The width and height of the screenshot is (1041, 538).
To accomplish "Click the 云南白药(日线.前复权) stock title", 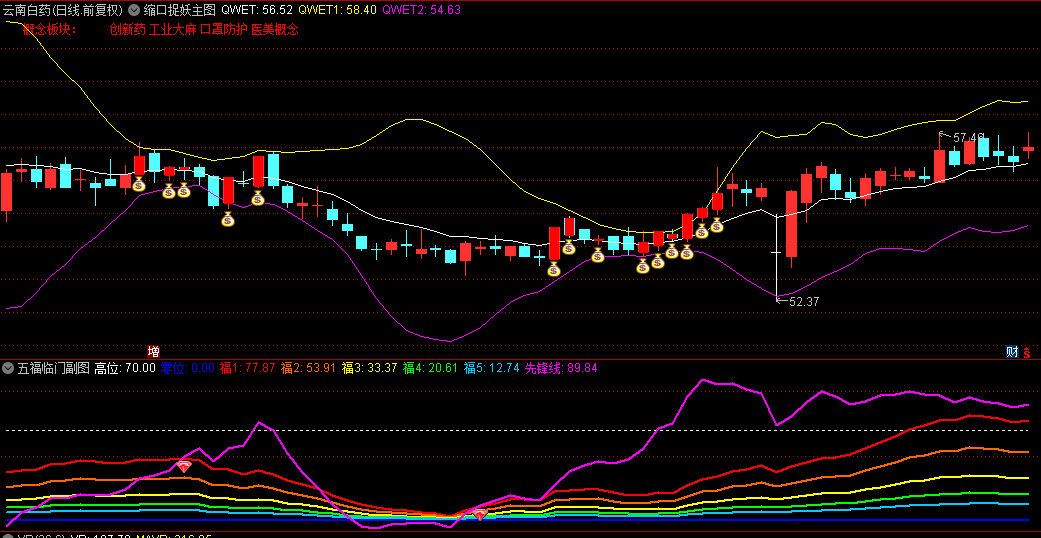I will (x=62, y=10).
